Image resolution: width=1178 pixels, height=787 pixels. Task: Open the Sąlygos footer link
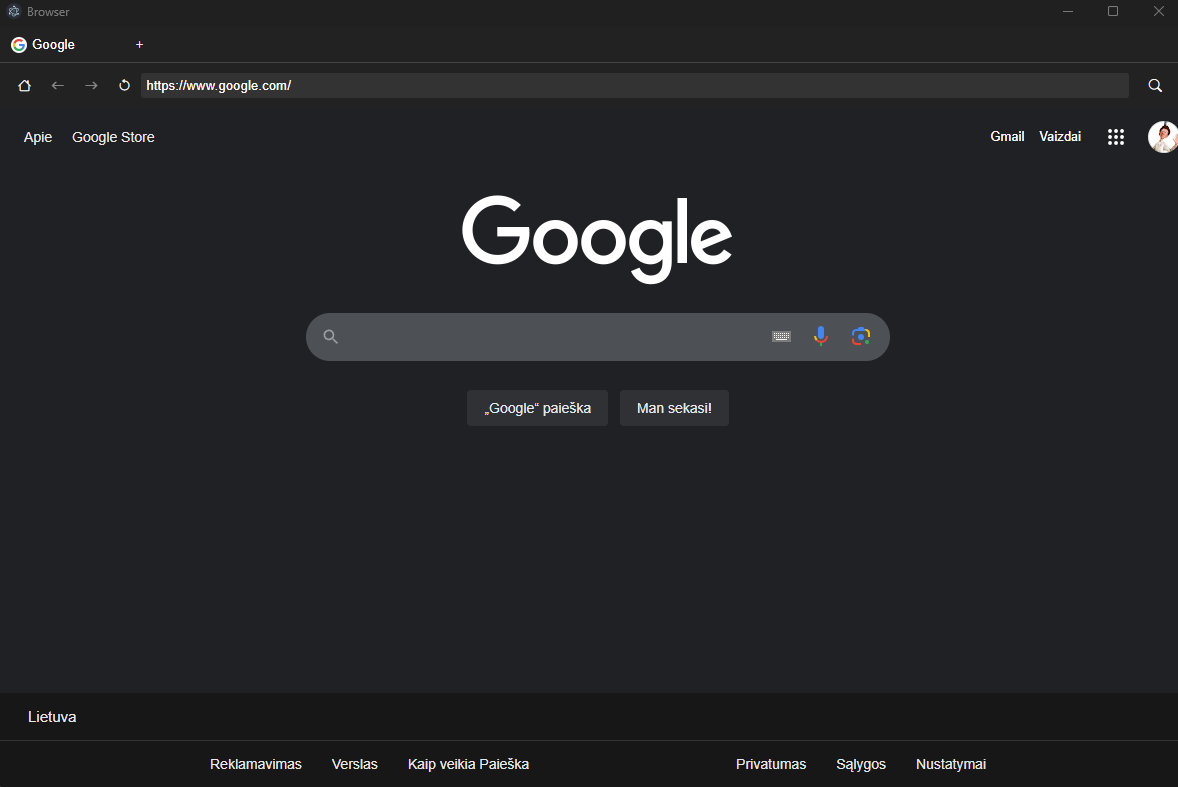(861, 764)
